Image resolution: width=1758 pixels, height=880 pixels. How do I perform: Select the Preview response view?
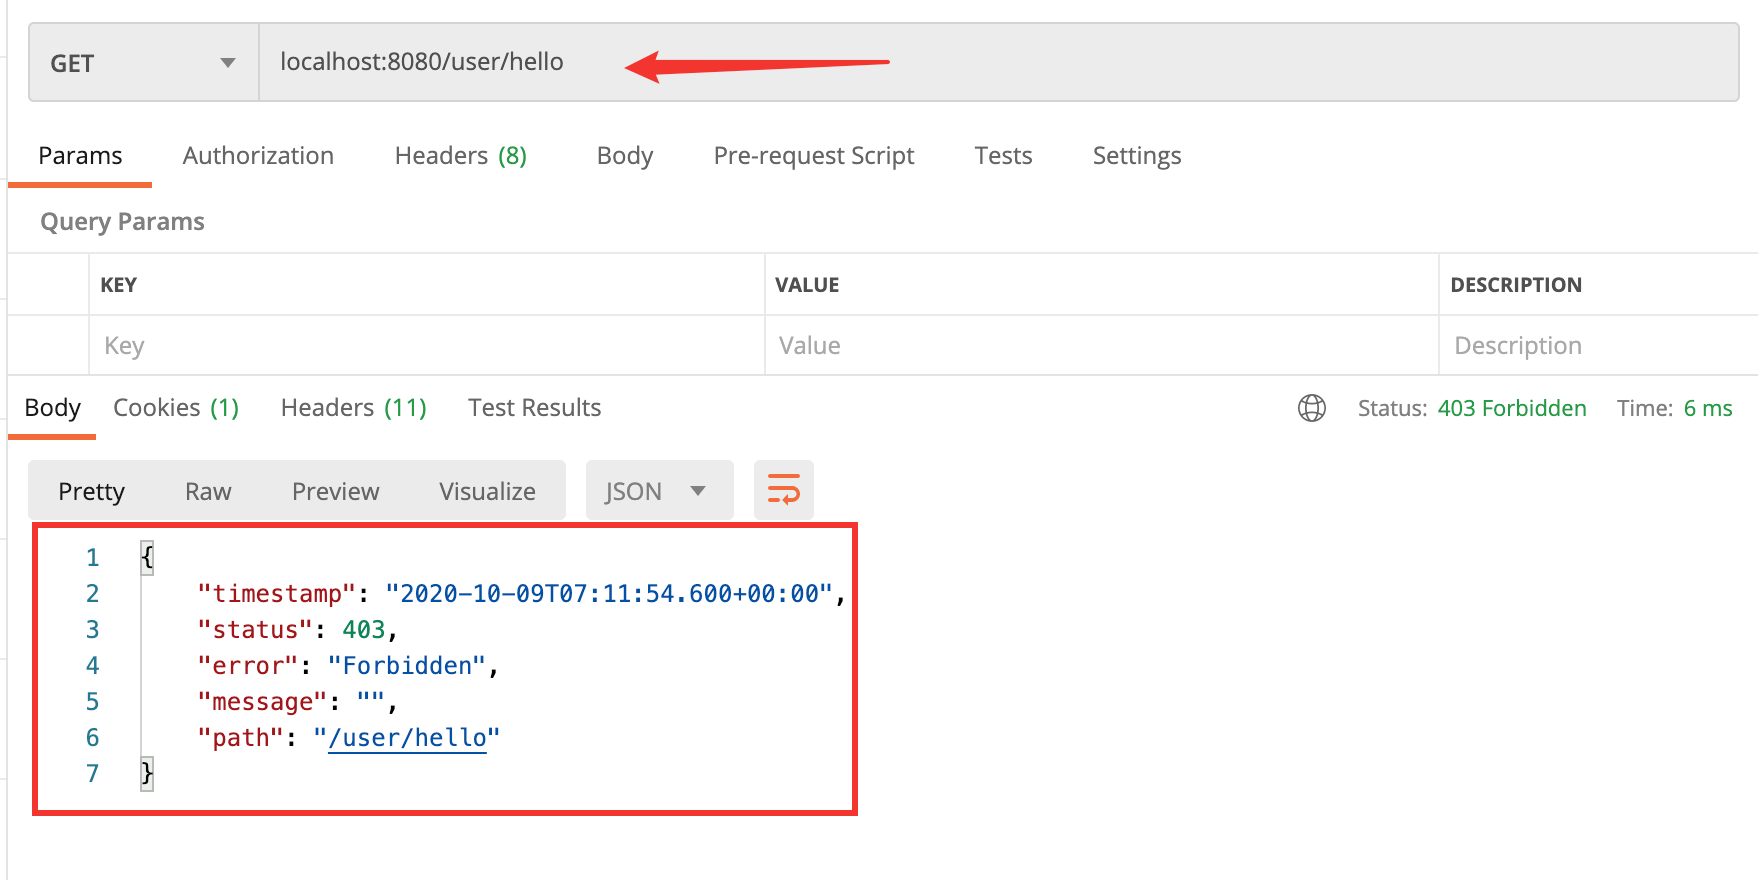[335, 491]
